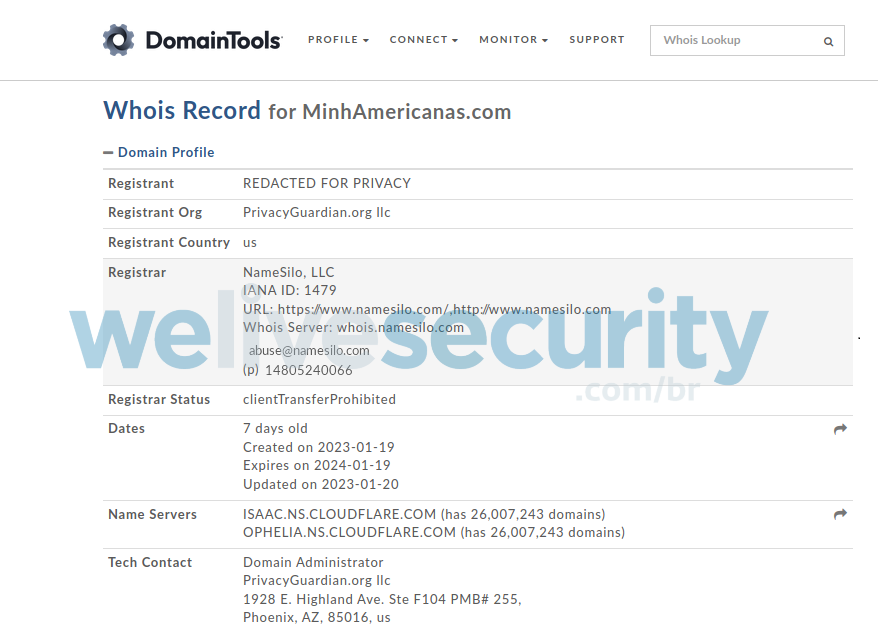The width and height of the screenshot is (878, 634).
Task: Select REDACTED FOR PRIVACY registrant value
Action: point(327,183)
